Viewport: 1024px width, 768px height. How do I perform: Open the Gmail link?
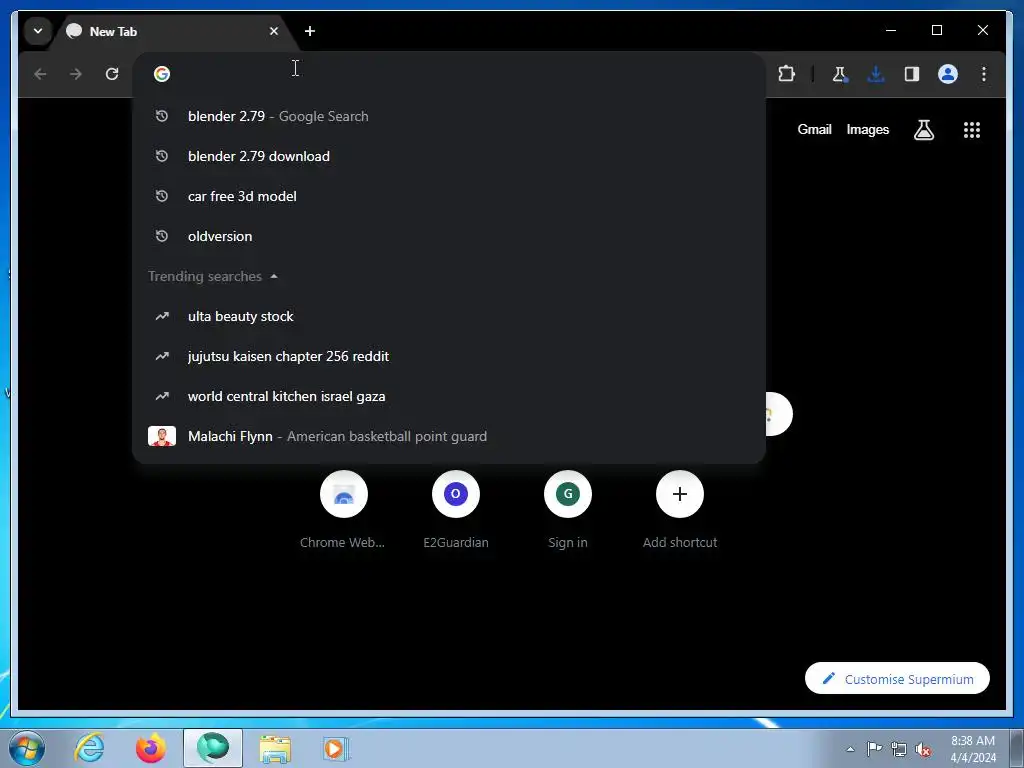[x=814, y=129]
